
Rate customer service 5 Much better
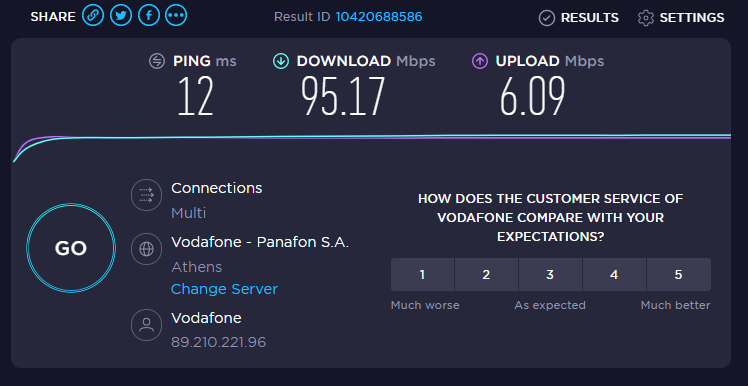[x=678, y=275]
